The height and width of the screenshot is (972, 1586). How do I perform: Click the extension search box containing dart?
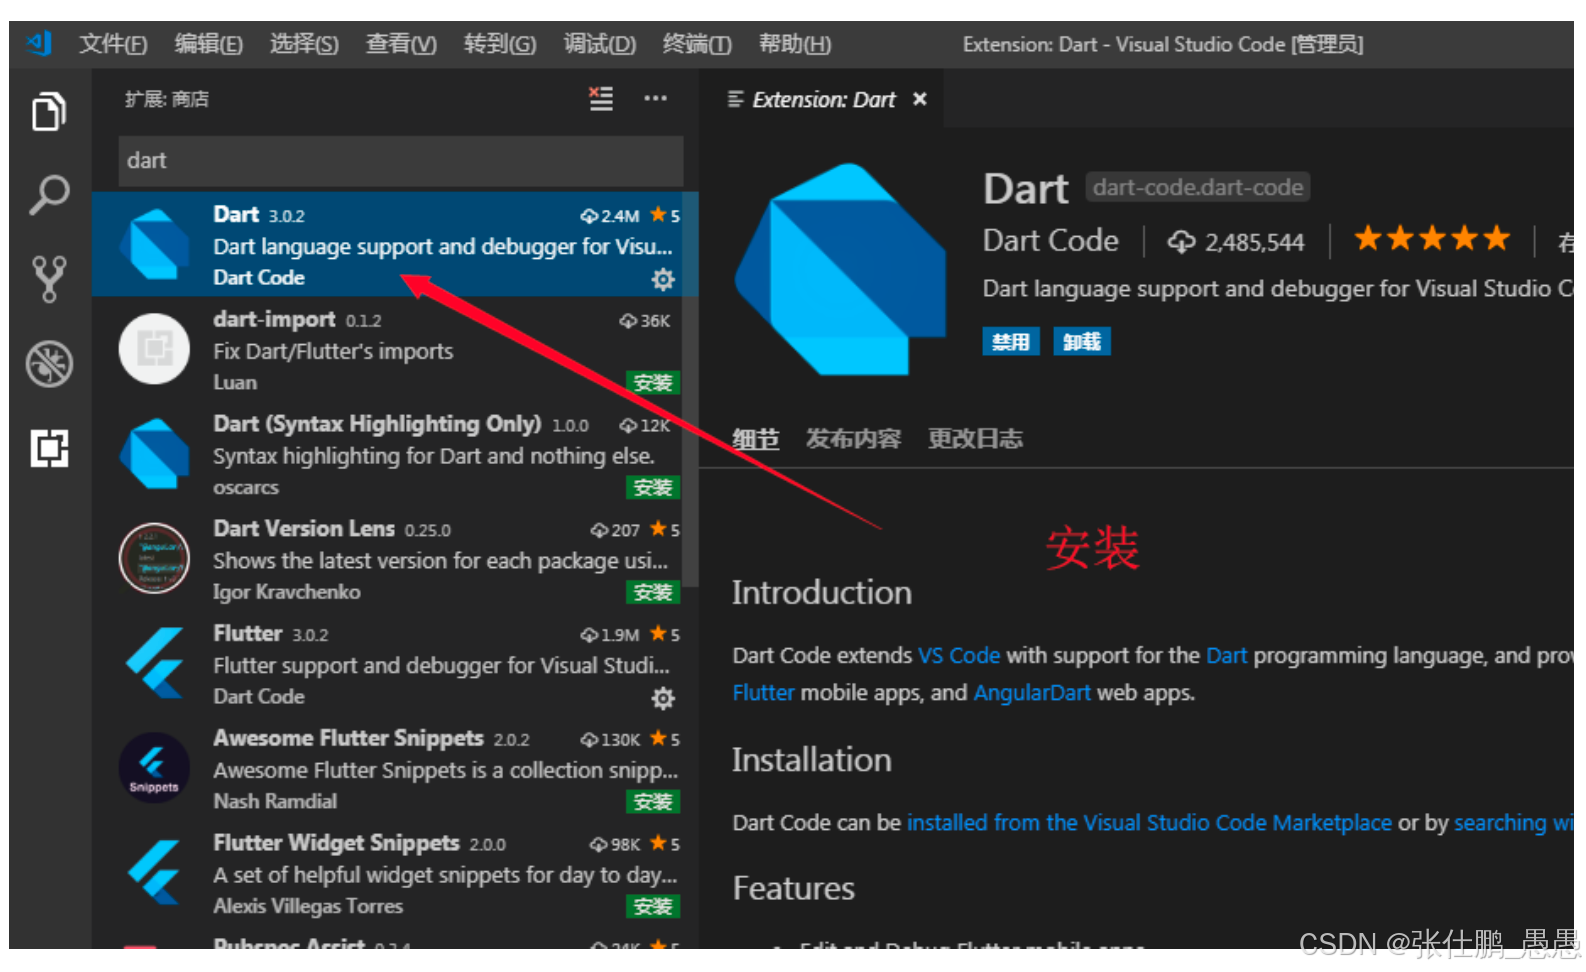coord(401,161)
